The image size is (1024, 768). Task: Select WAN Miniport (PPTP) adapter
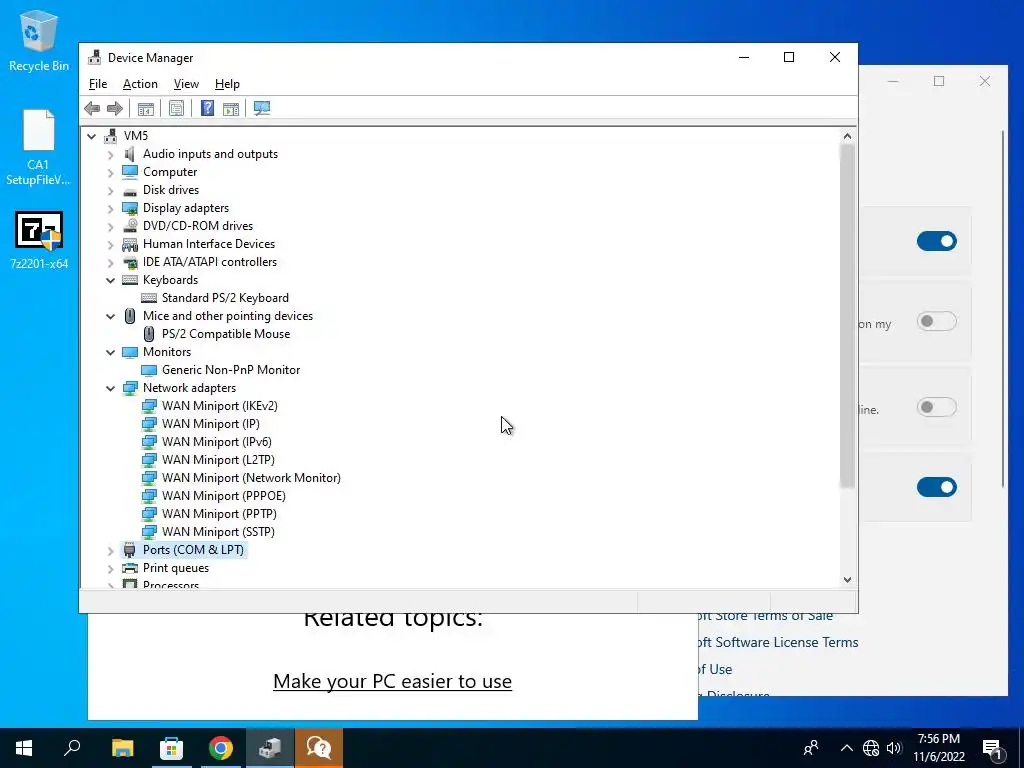219,514
